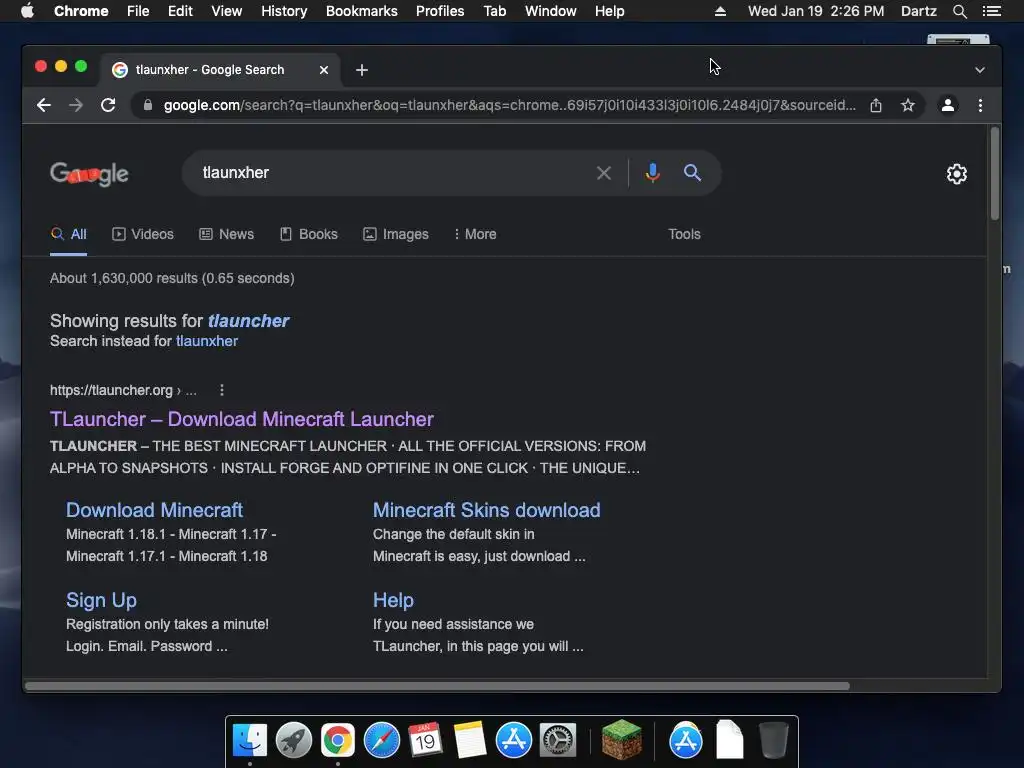Open the Apple menu
The height and width of the screenshot is (768, 1024).
click(27, 11)
